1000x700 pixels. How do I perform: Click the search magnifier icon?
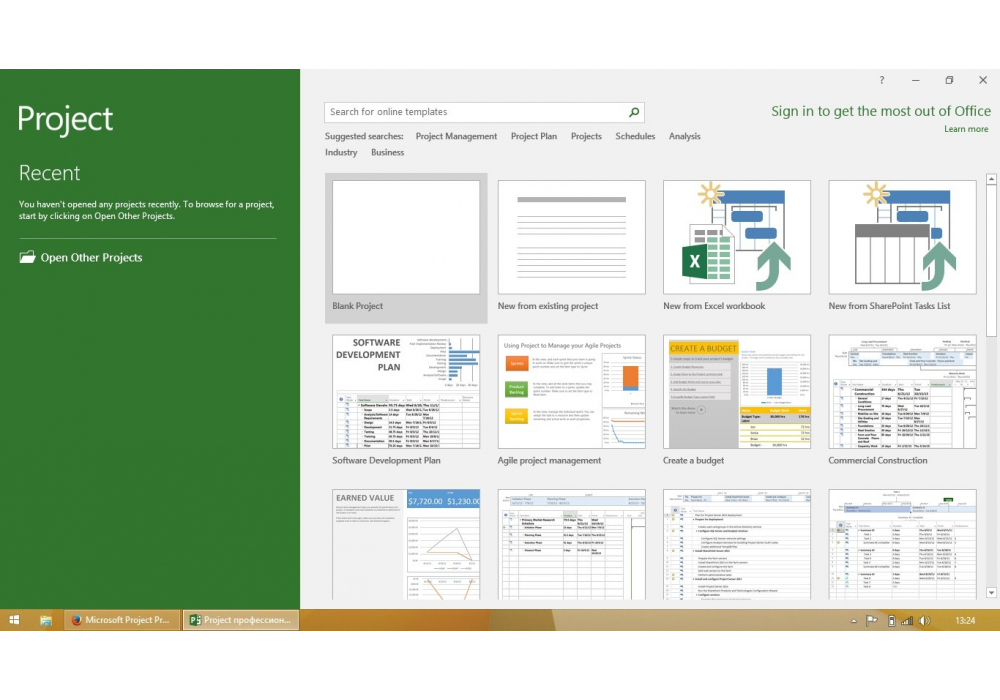coord(634,112)
